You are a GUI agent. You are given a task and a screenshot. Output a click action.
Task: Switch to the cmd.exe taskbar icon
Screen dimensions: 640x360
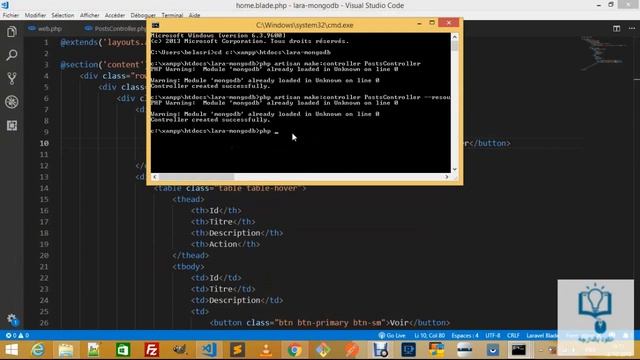click(519, 350)
